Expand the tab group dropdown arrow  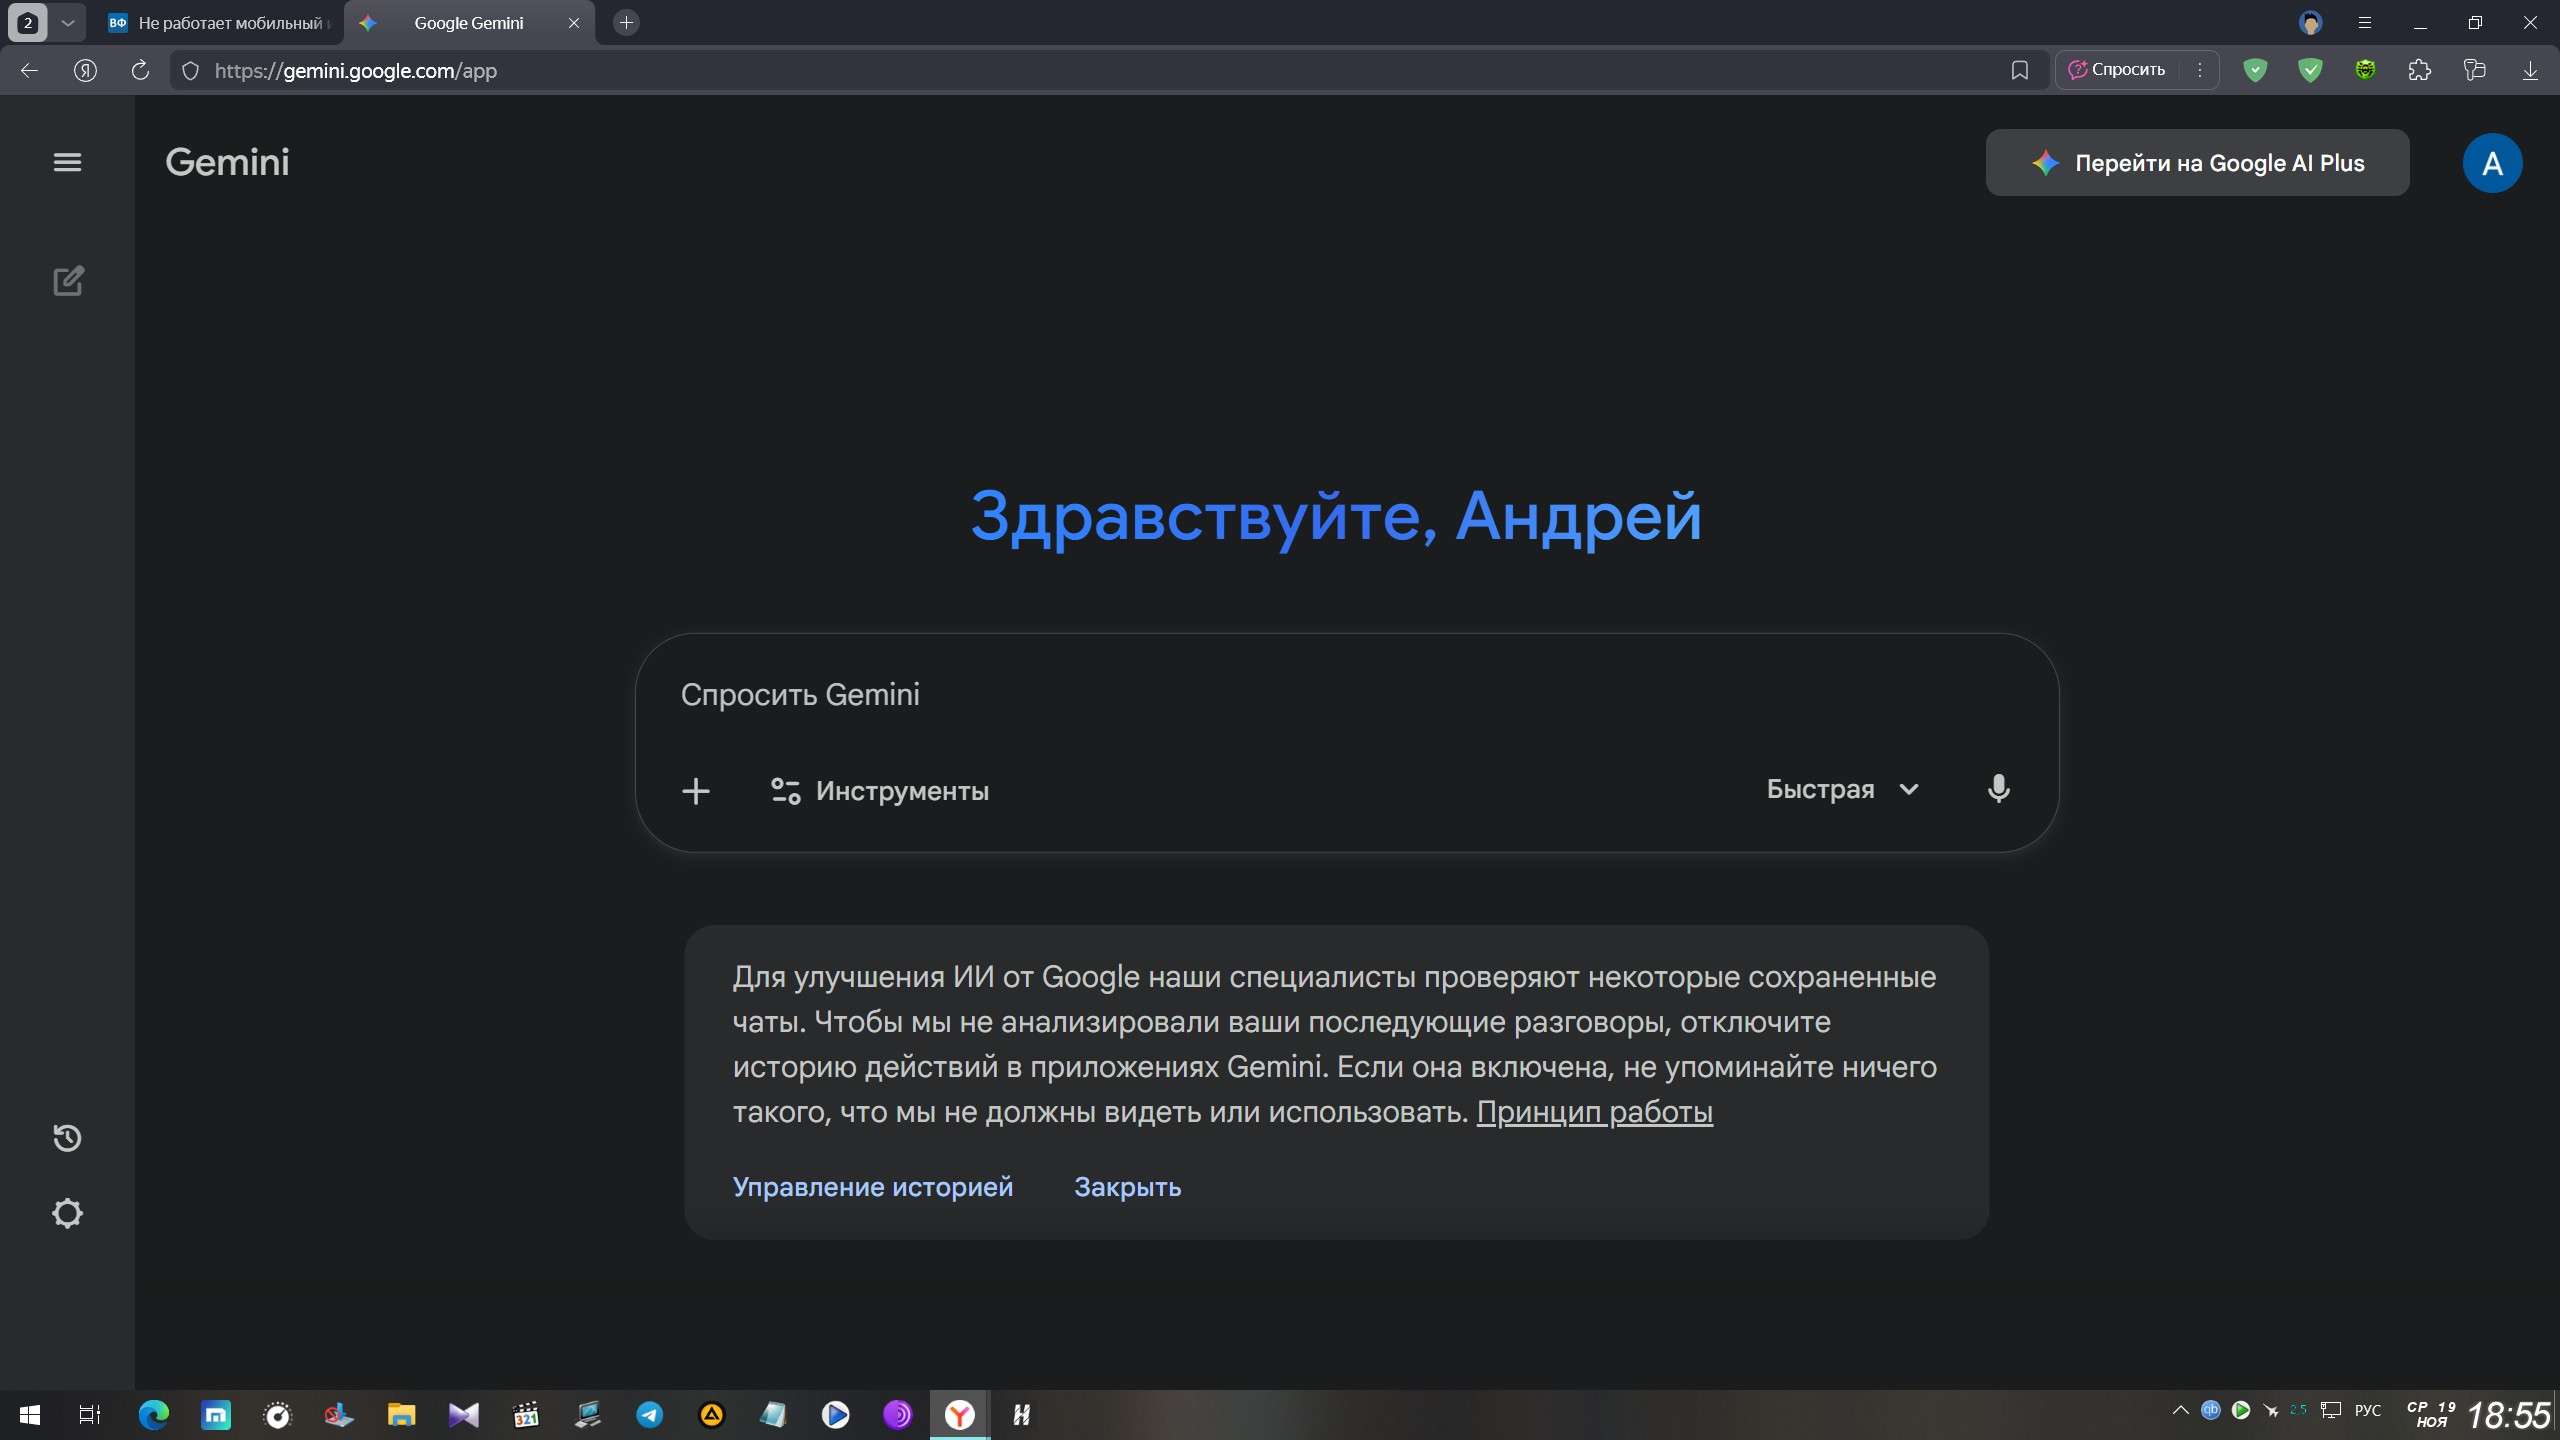click(68, 23)
